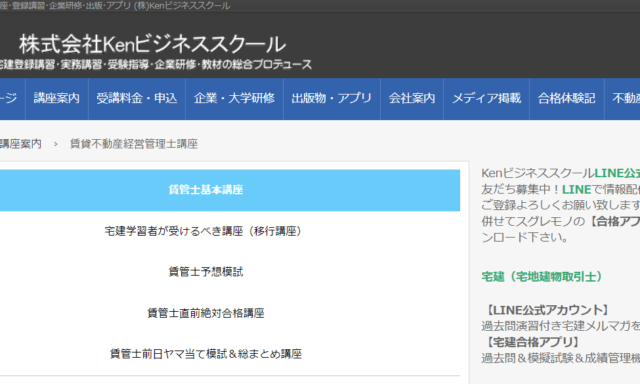Image resolution: width=640 pixels, height=384 pixels.
Task: Select 合格体験記 in the navigation bar
Action: [567, 98]
